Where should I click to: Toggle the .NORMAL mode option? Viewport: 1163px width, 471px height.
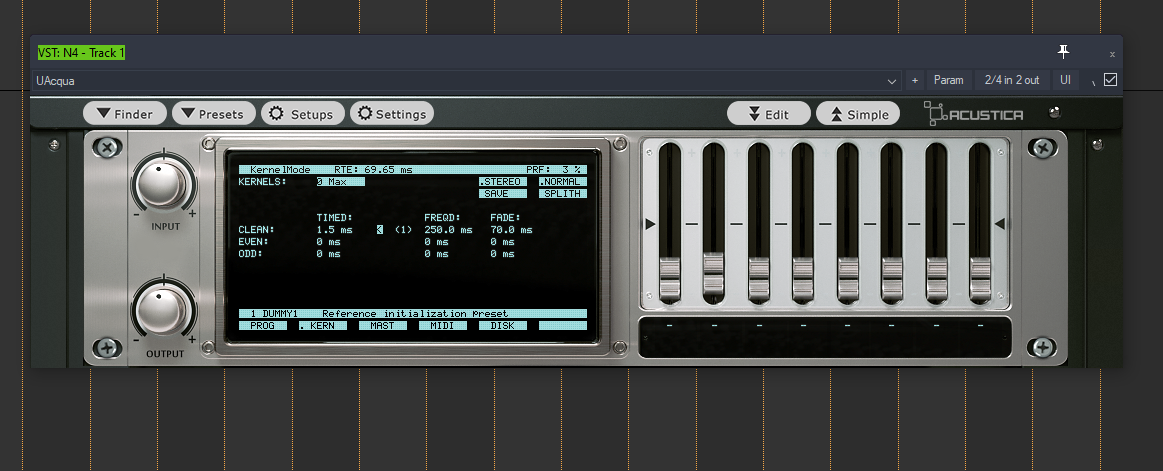click(x=563, y=181)
